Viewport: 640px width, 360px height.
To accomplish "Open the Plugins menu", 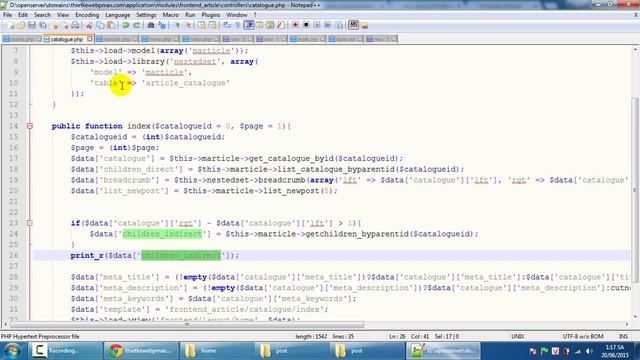I will (x=211, y=15).
